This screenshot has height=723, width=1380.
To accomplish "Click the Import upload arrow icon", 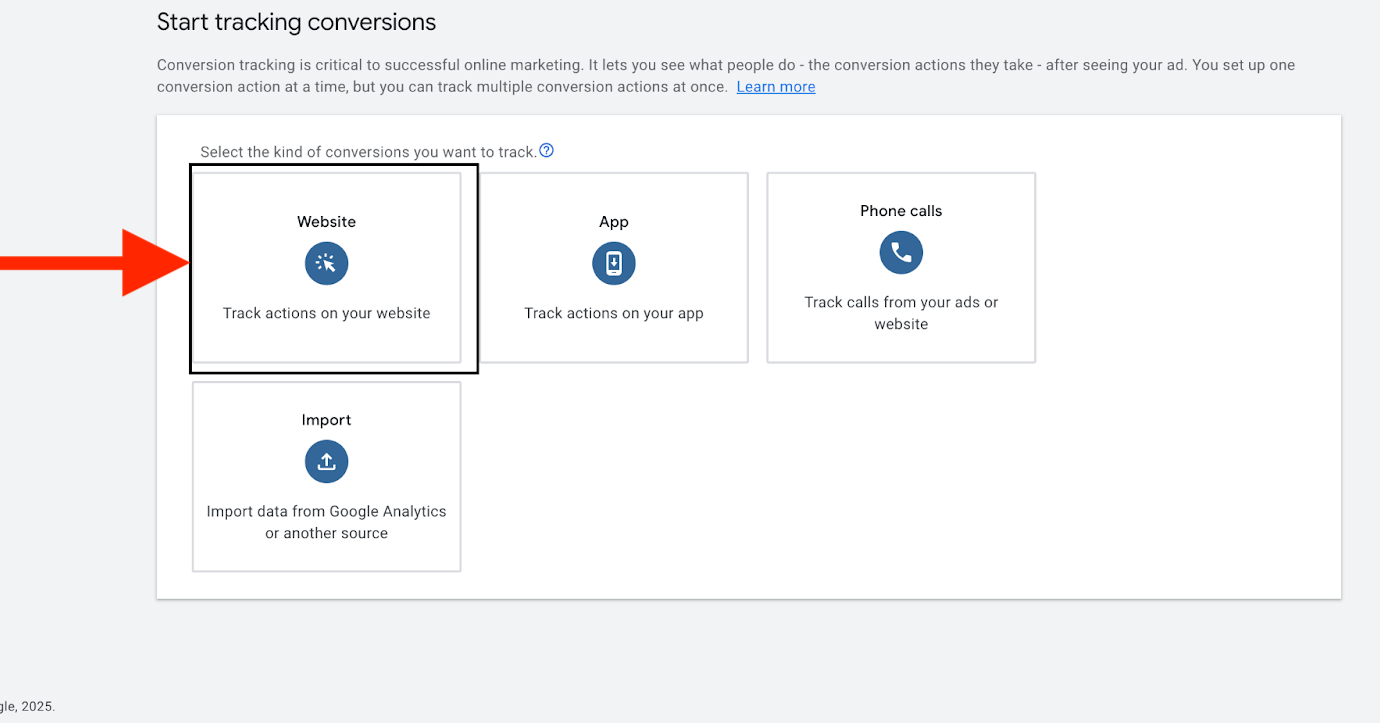I will [326, 461].
